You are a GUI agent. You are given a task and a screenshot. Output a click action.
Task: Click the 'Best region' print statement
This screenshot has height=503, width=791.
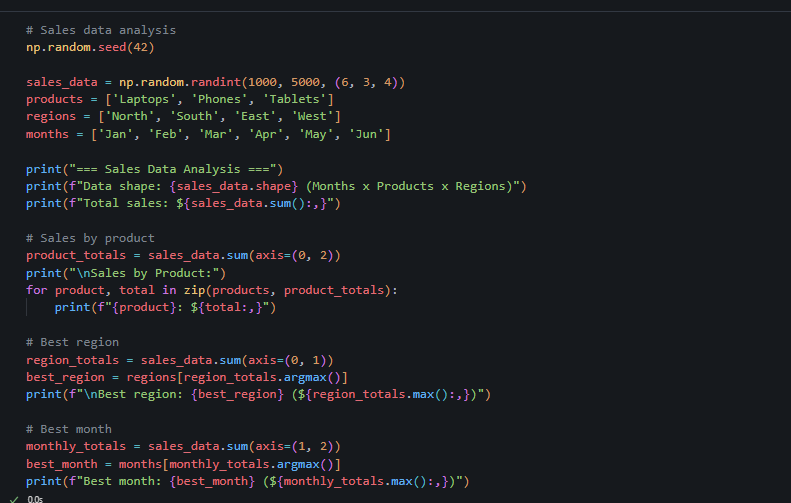point(258,395)
